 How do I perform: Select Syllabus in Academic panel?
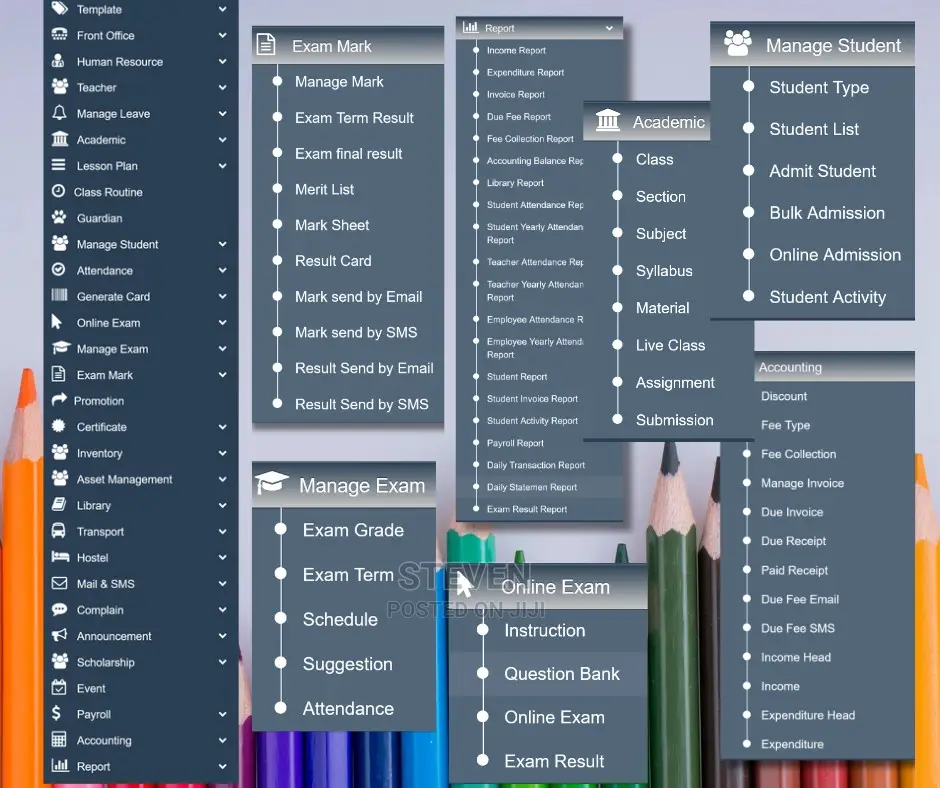tap(664, 271)
